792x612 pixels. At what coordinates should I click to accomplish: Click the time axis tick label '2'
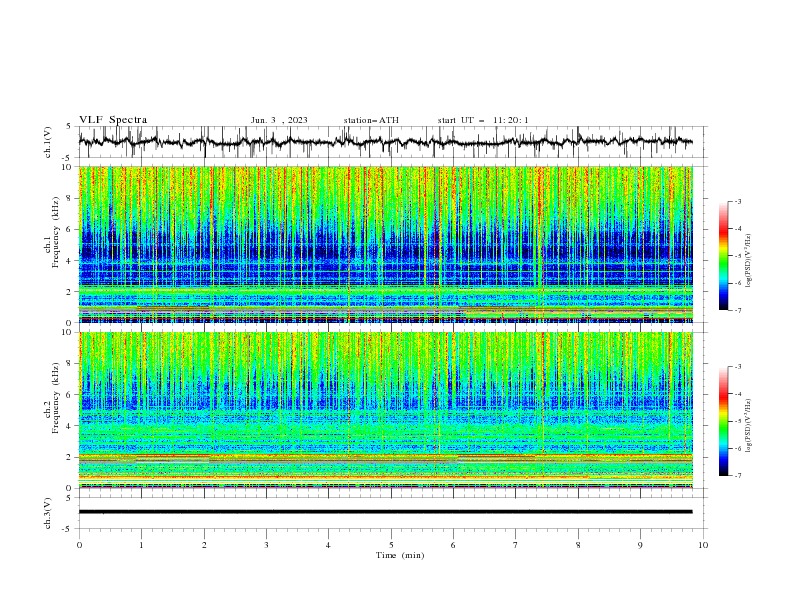coord(204,545)
